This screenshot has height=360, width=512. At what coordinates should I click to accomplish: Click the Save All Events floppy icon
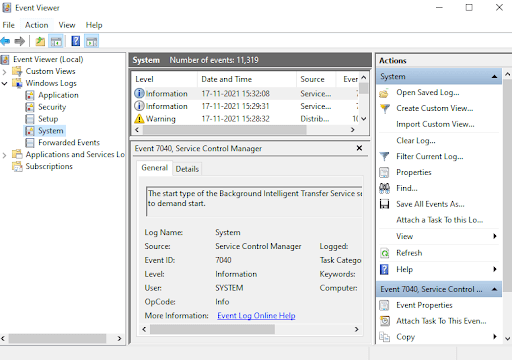click(384, 204)
